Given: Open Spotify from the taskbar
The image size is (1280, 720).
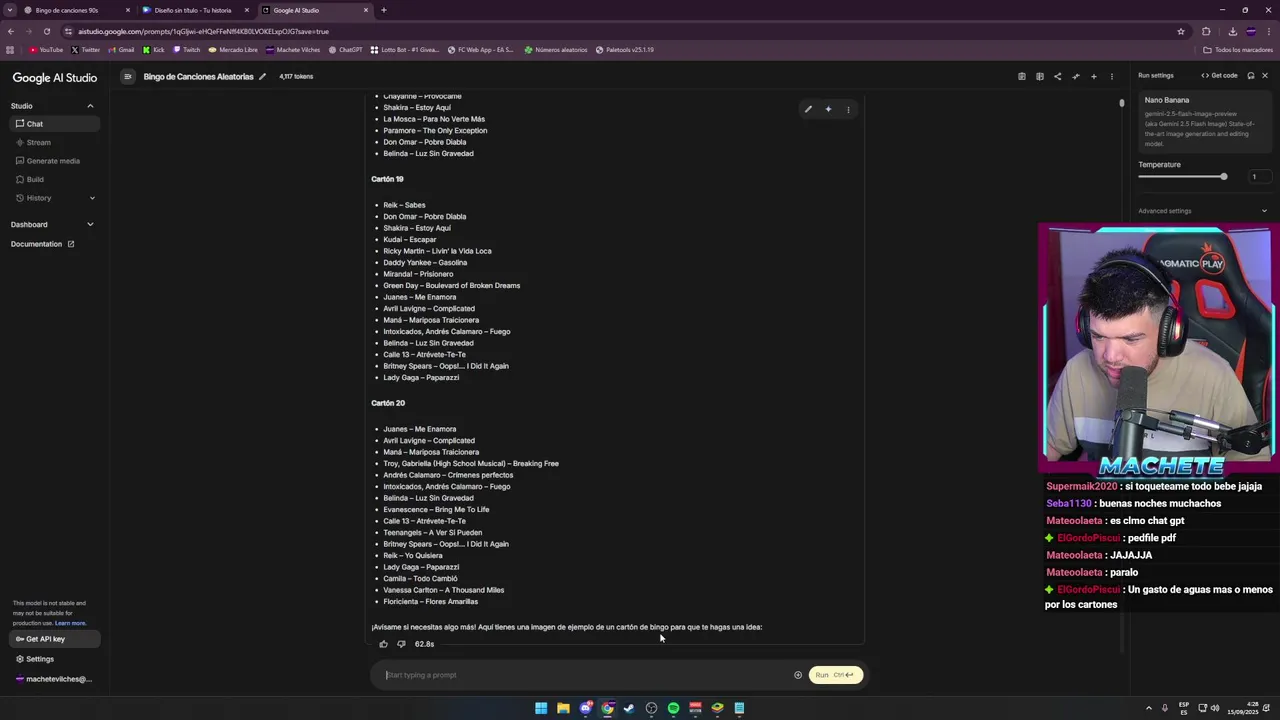Looking at the screenshot, I should pos(673,708).
